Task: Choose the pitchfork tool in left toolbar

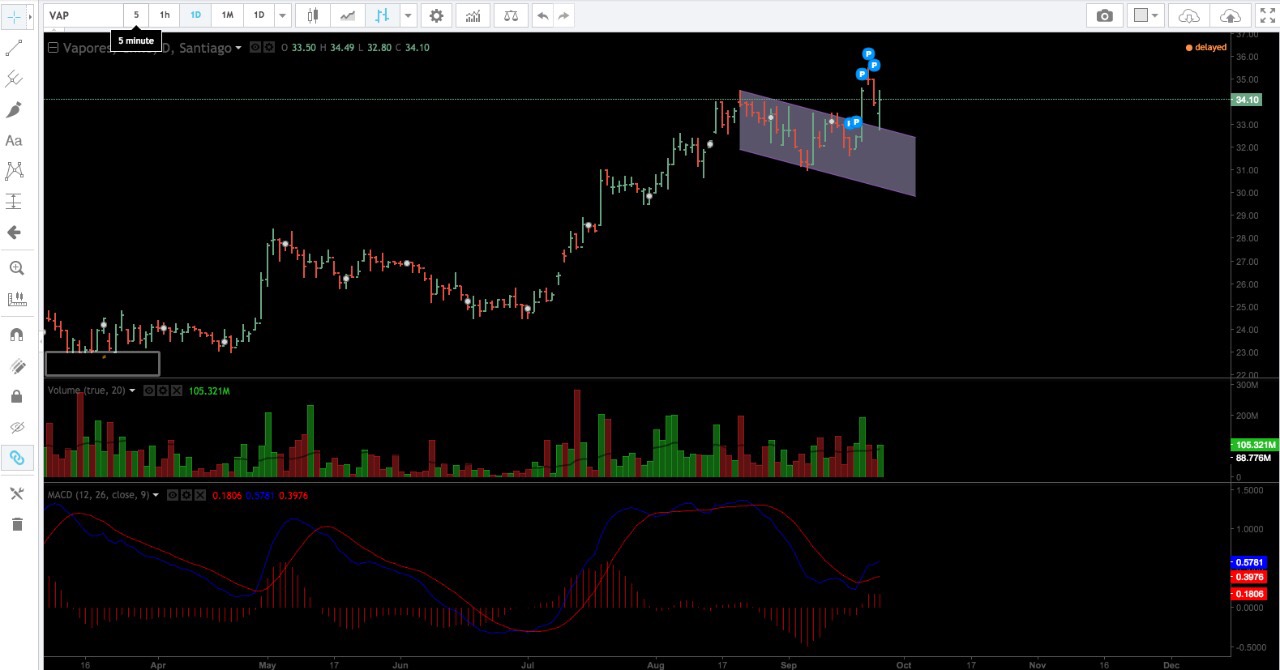Action: tap(14, 78)
